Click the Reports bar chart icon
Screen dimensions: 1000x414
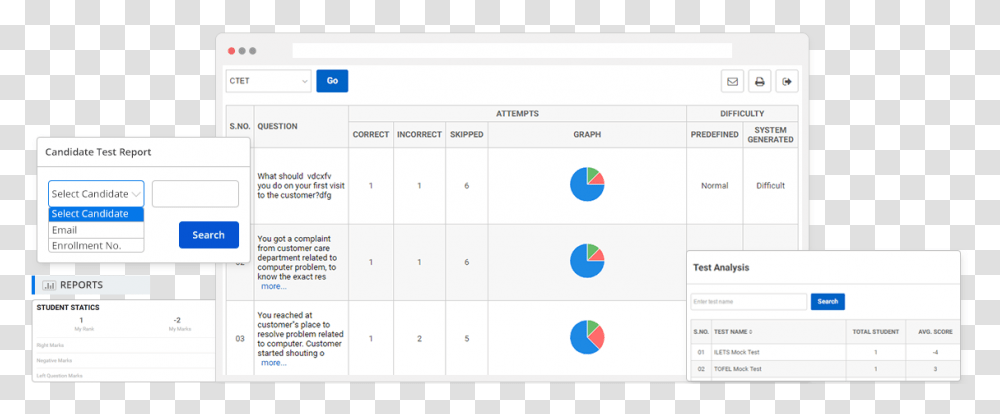[x=49, y=285]
